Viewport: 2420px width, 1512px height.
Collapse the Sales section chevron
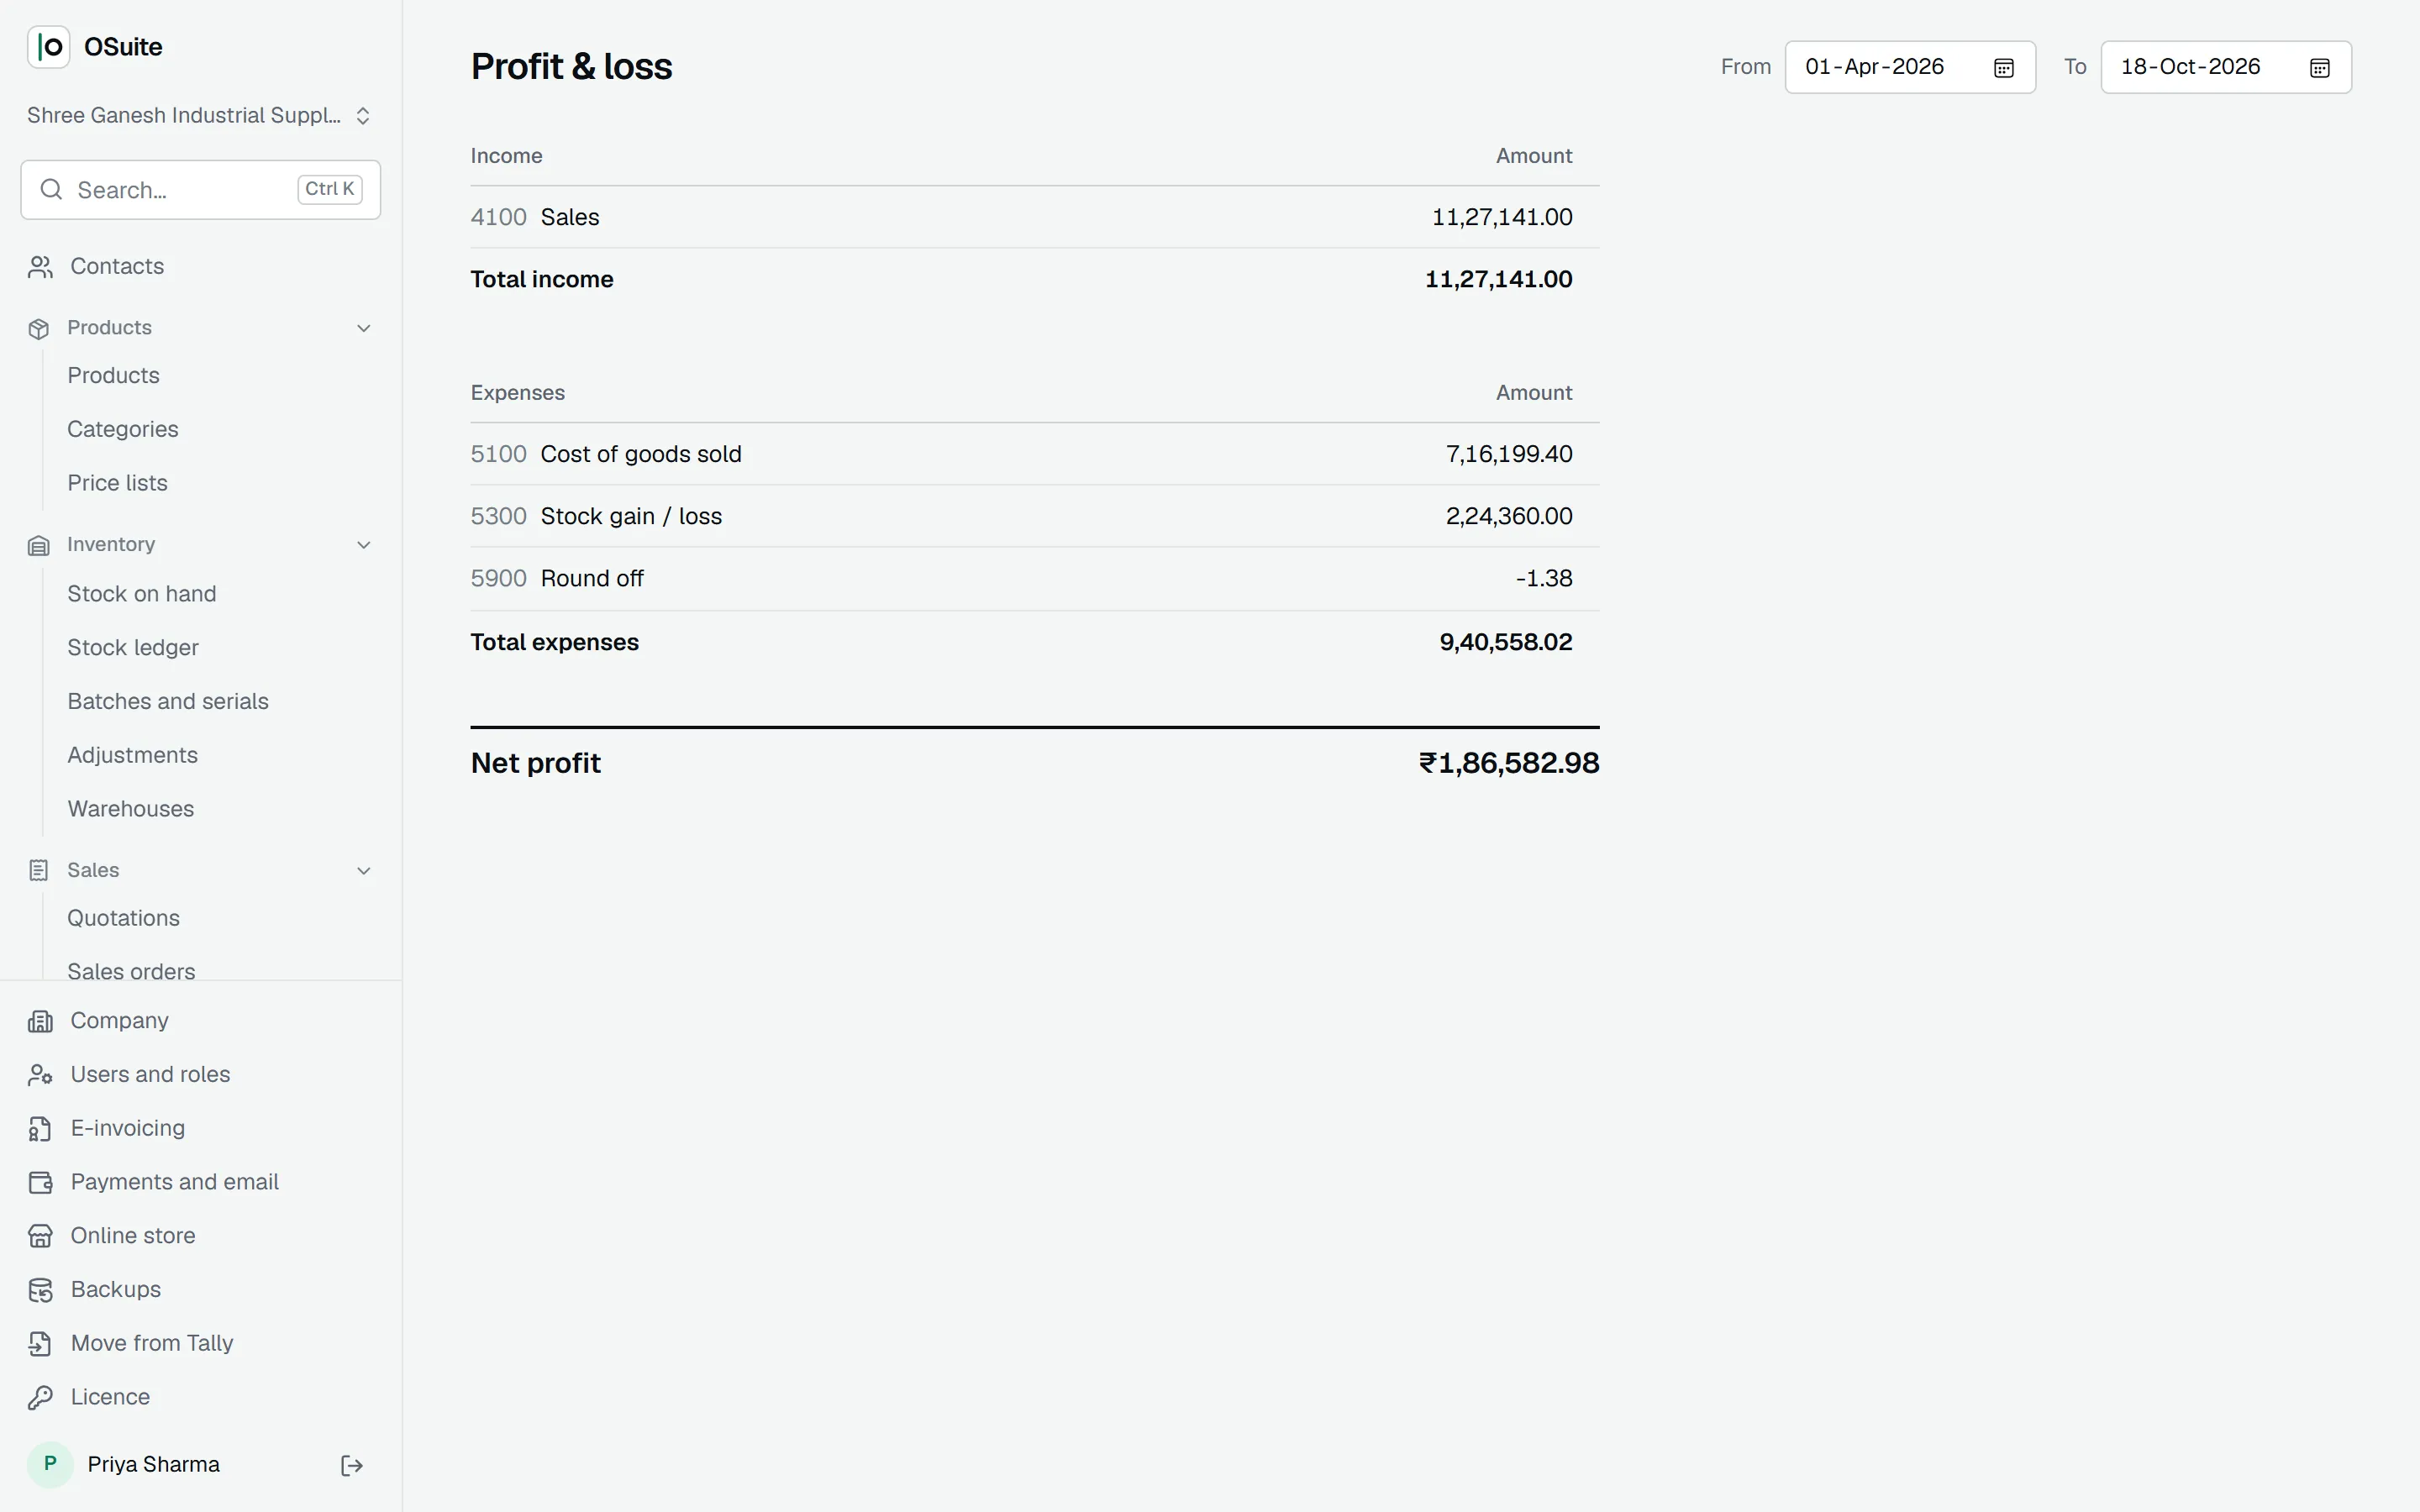(364, 871)
